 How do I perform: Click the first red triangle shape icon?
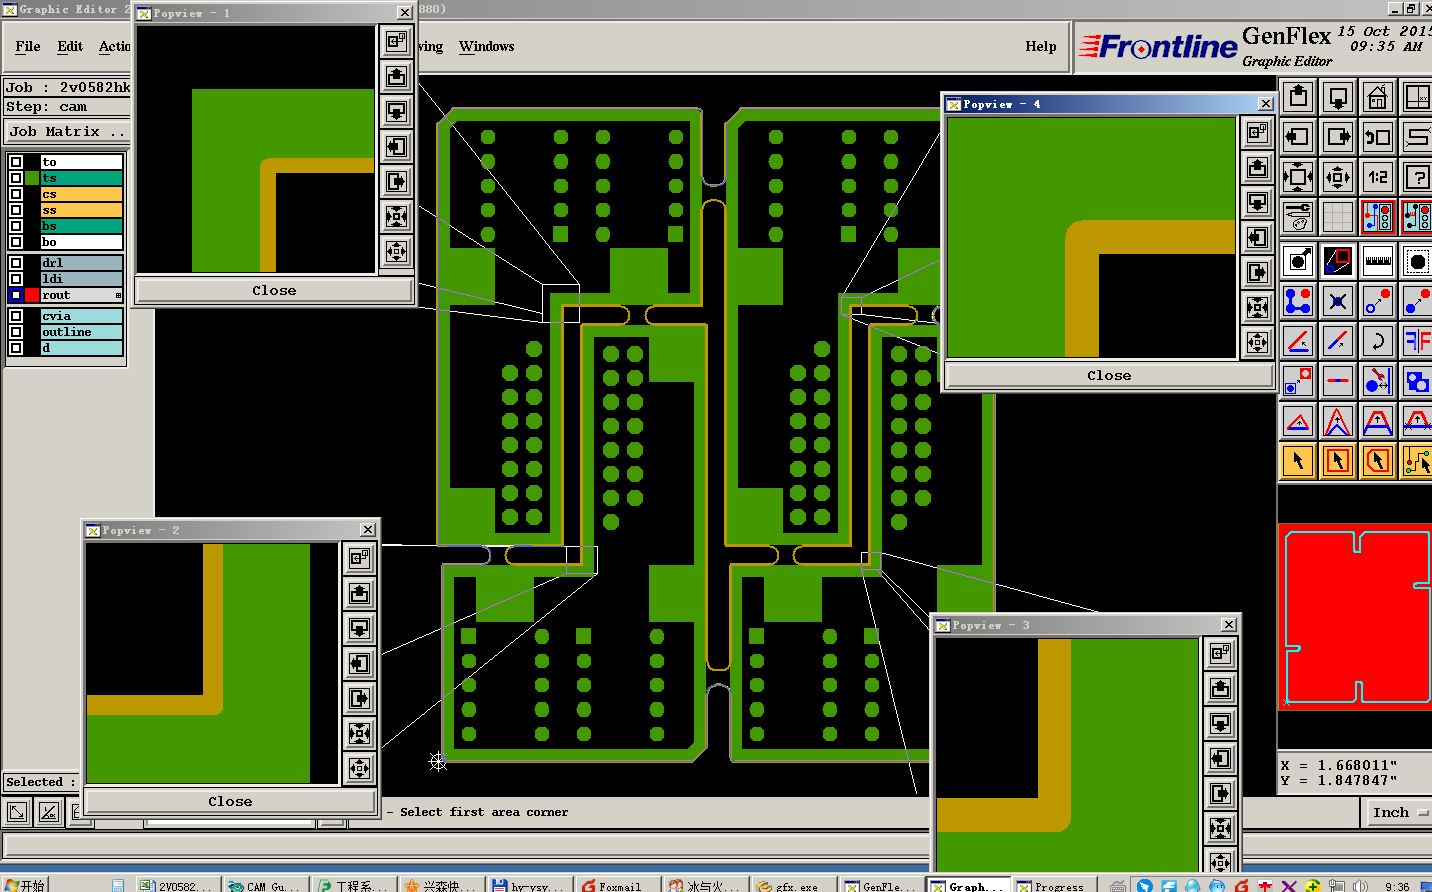1298,421
